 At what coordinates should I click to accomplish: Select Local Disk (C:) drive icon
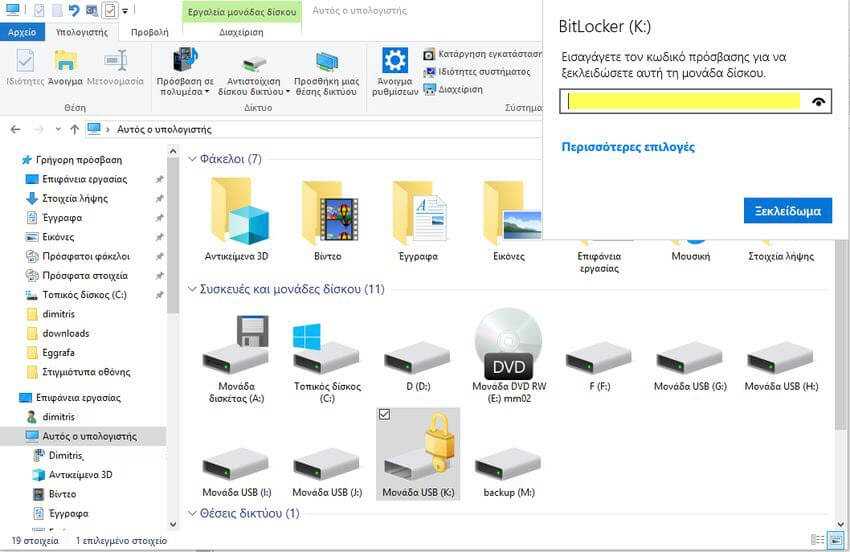[x=326, y=347]
